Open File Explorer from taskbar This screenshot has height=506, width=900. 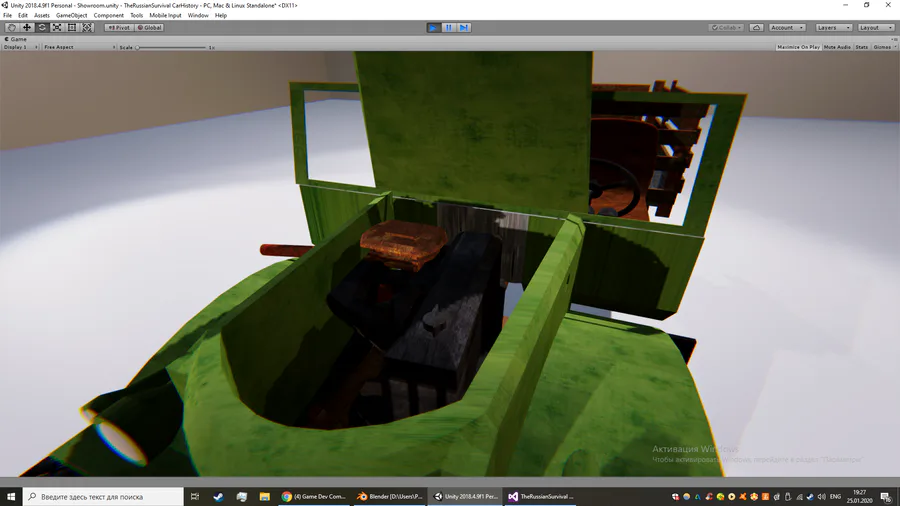click(264, 497)
